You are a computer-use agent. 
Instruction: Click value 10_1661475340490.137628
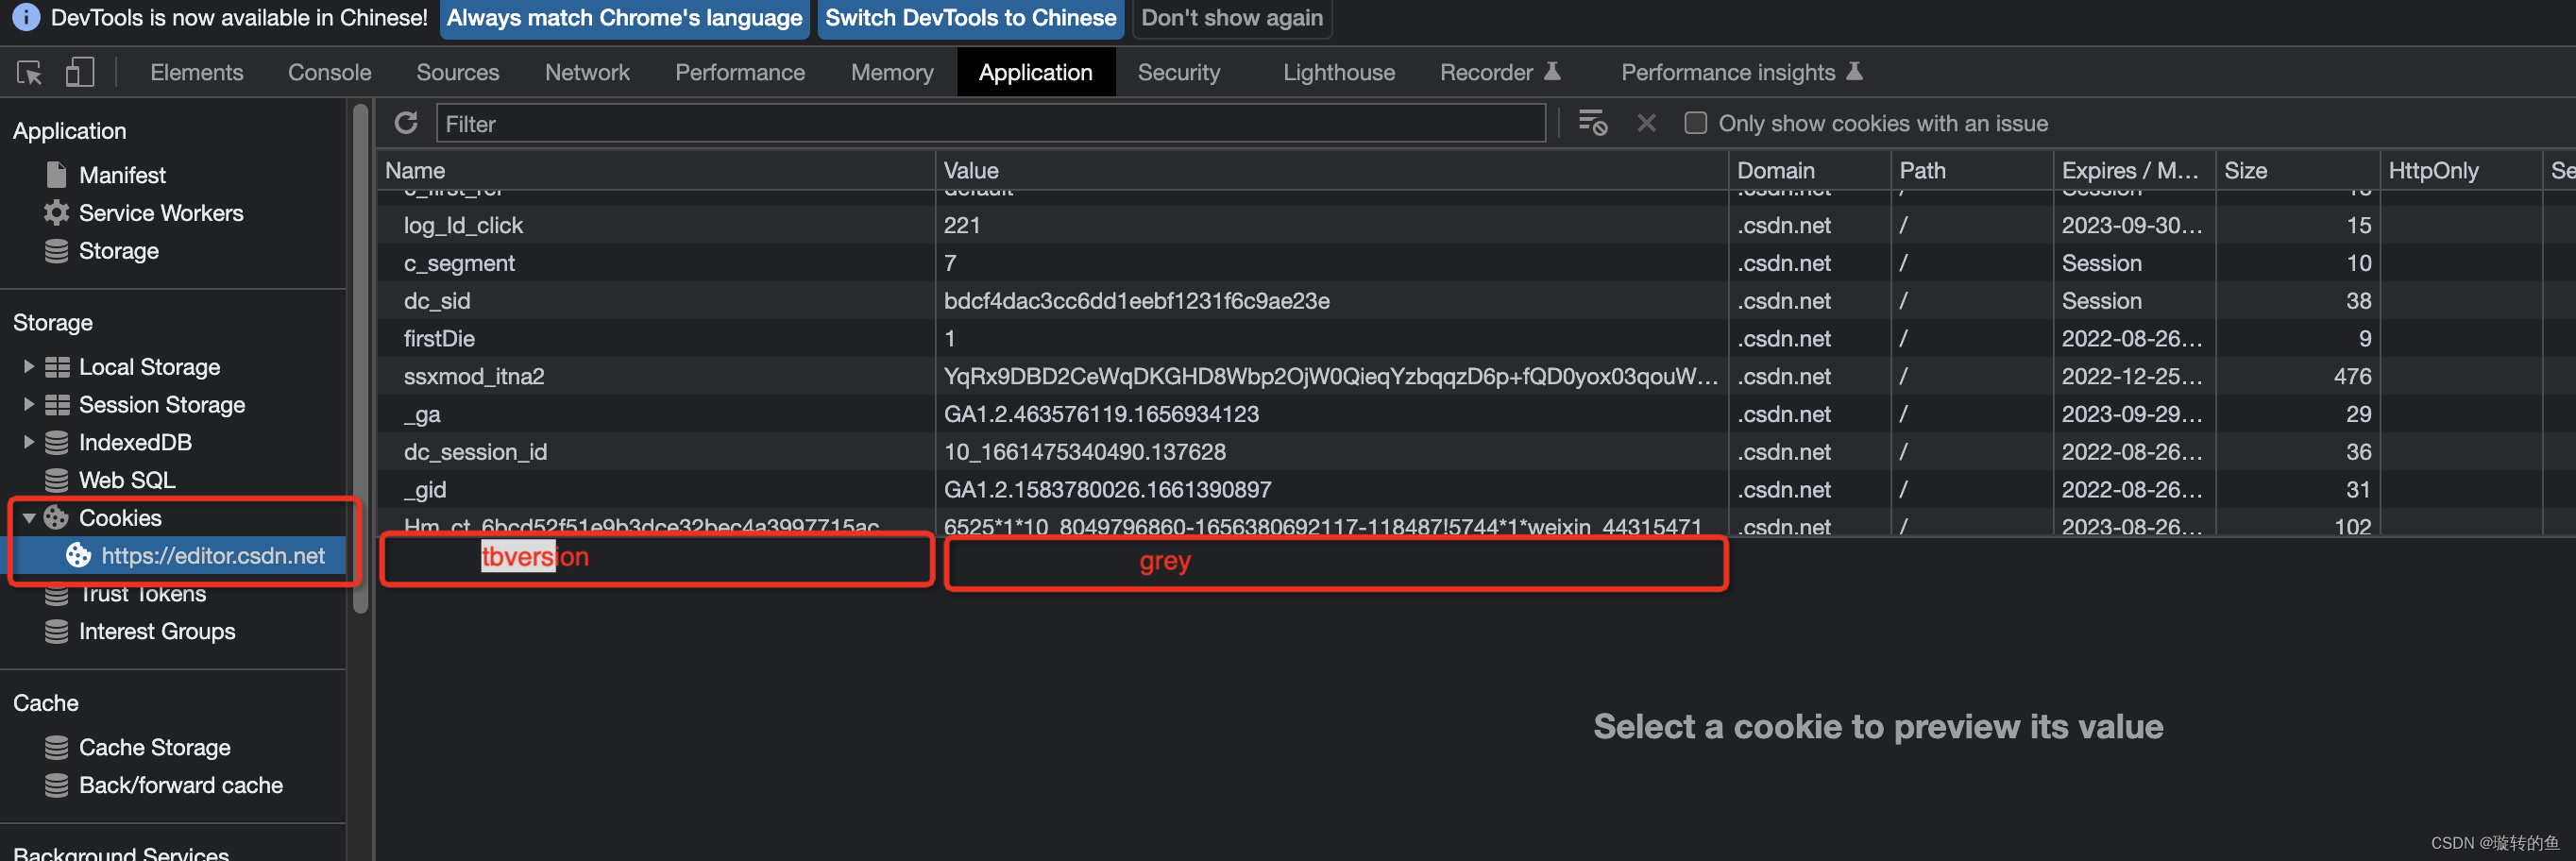1084,452
